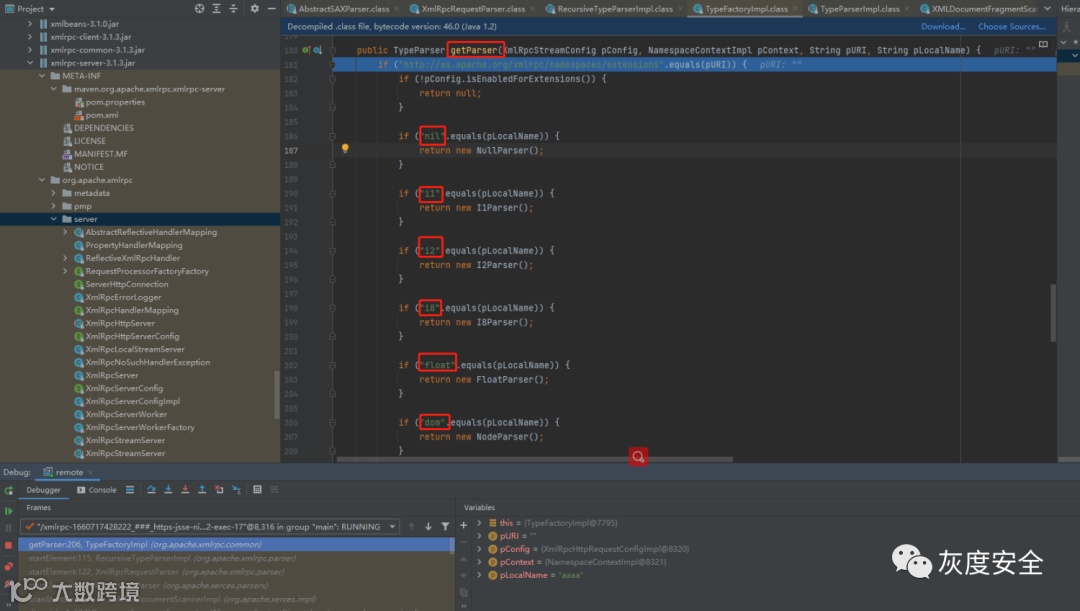Click the Download... sources link
Viewport: 1080px width, 611px height.
pyautogui.click(x=943, y=27)
